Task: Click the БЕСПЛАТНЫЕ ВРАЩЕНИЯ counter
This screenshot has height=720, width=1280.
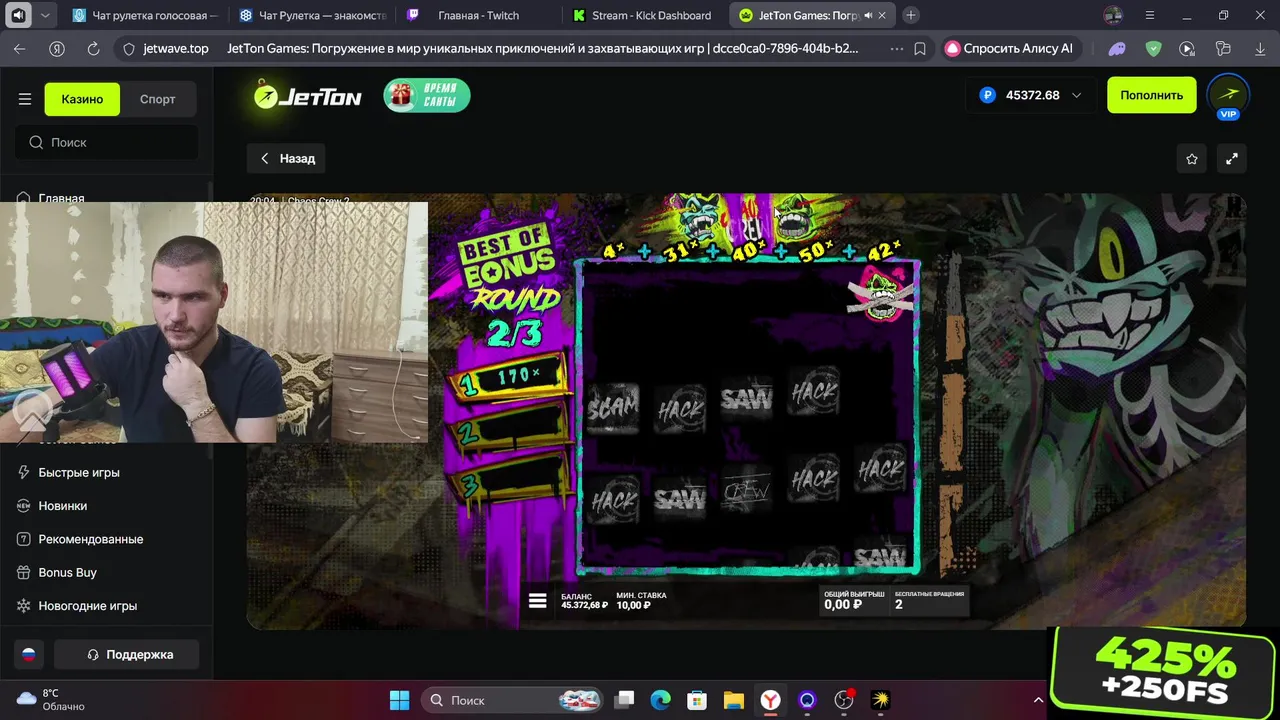Action: [x=929, y=600]
